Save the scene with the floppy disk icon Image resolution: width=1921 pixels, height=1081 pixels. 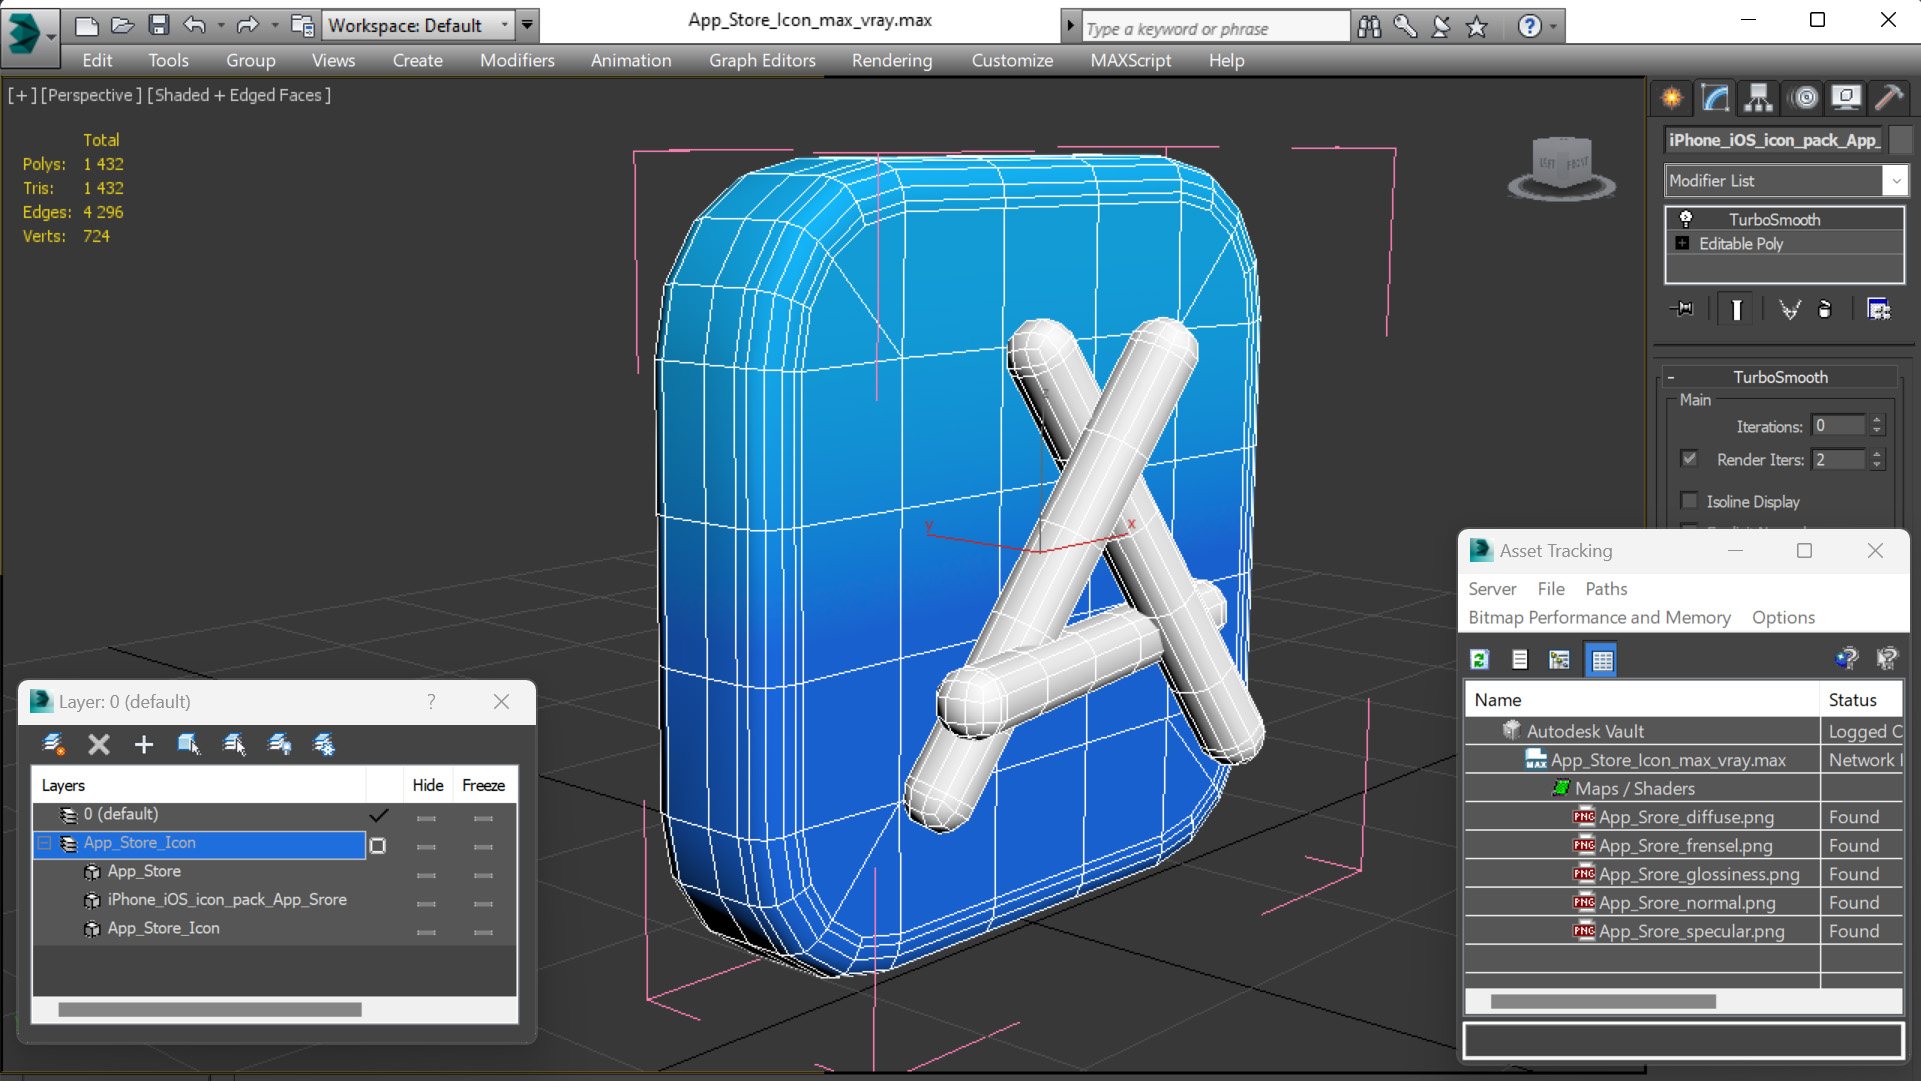pos(158,25)
